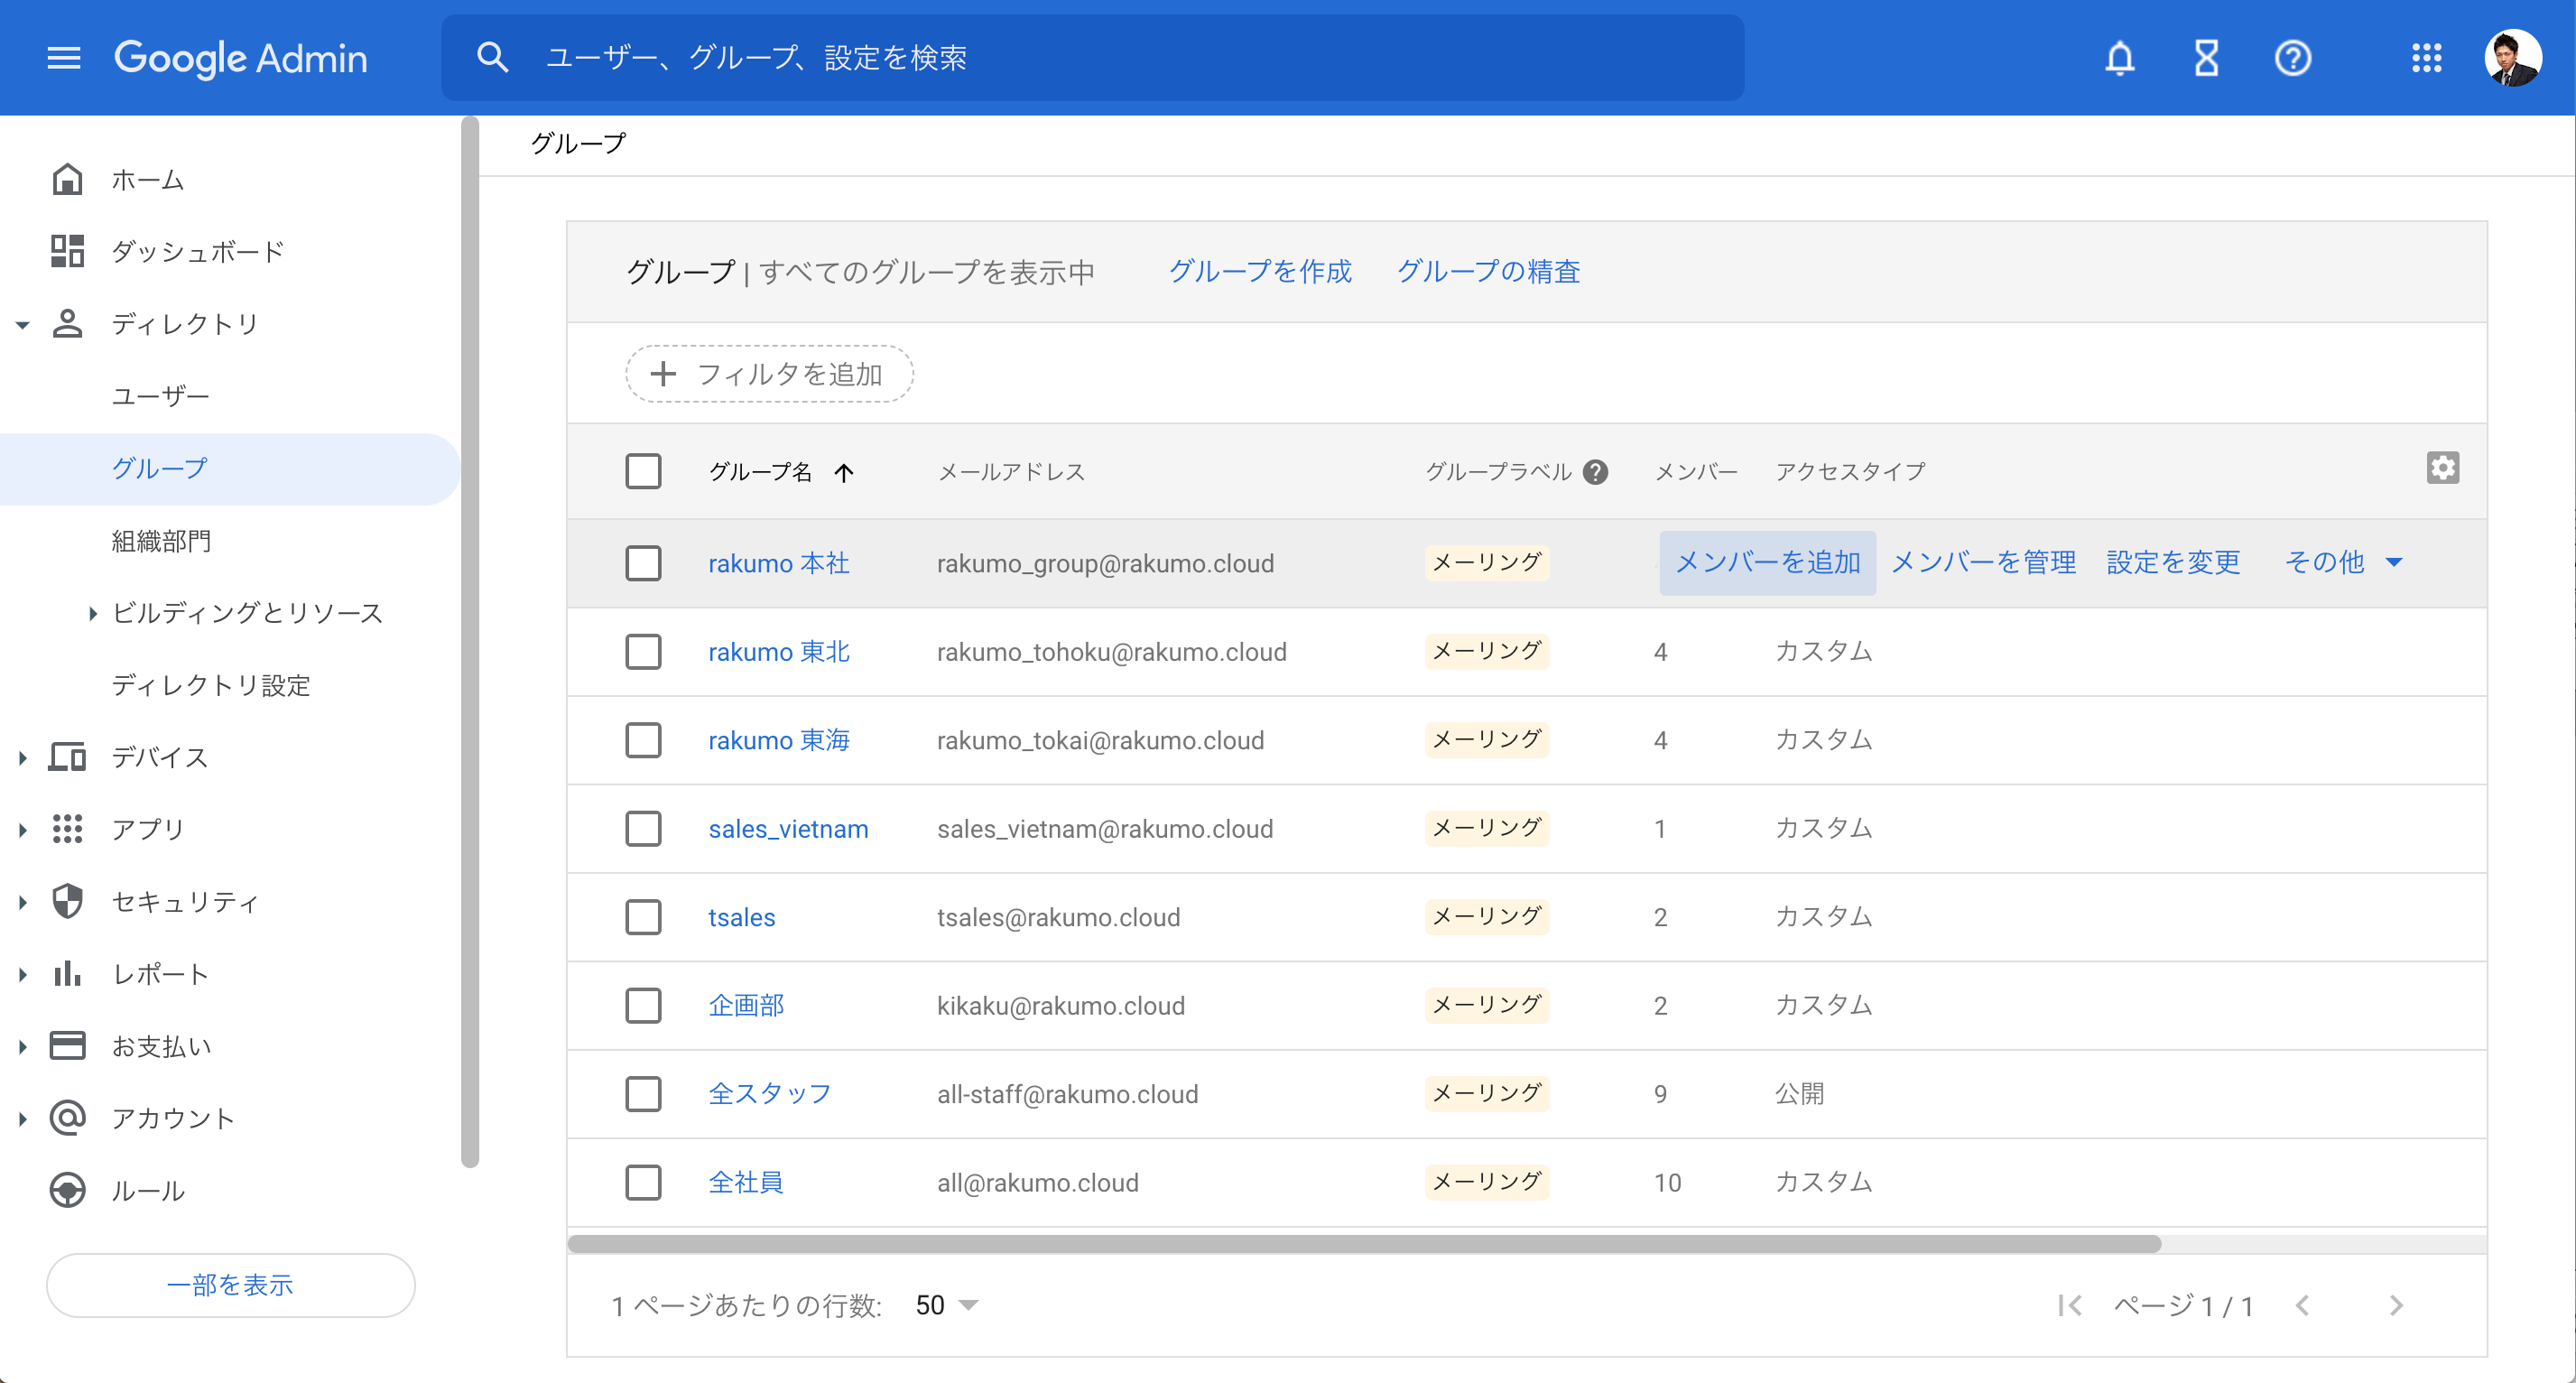Click 設定を変更 for rakumo 本社
Screen dimensions: 2576x1383
click(2173, 563)
